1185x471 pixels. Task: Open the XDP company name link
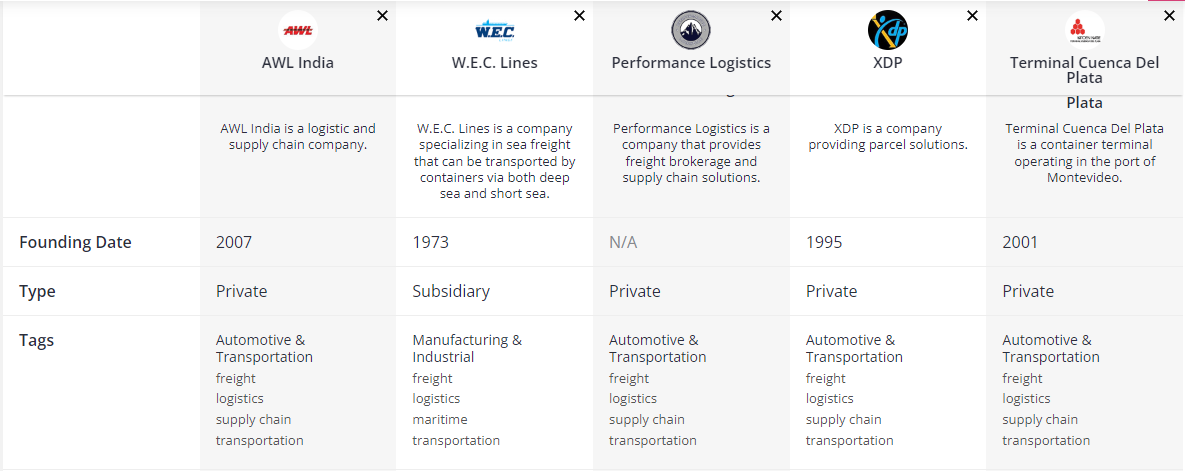coord(888,63)
